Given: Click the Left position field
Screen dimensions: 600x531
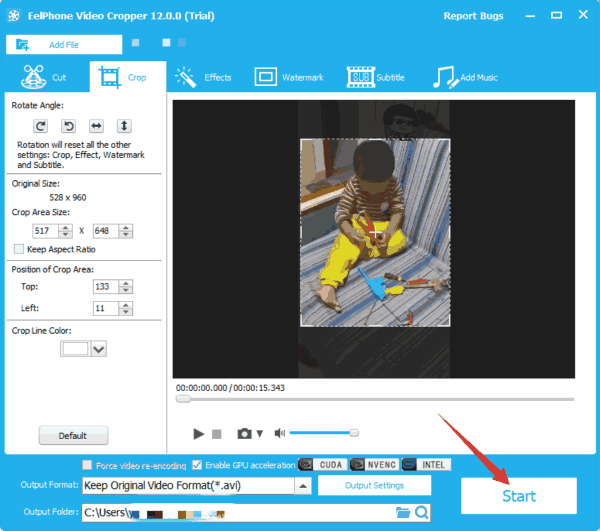Looking at the screenshot, I should pyautogui.click(x=106, y=308).
